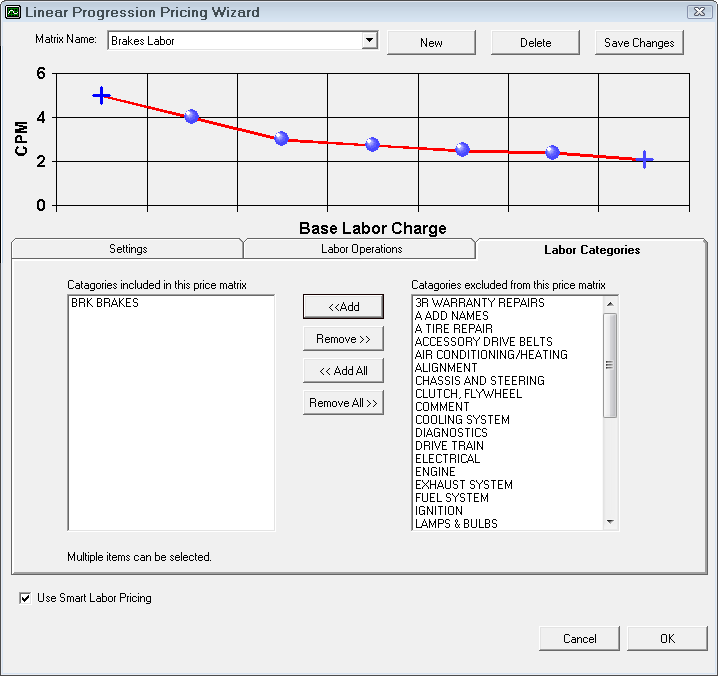Click the << Add All button

[343, 371]
